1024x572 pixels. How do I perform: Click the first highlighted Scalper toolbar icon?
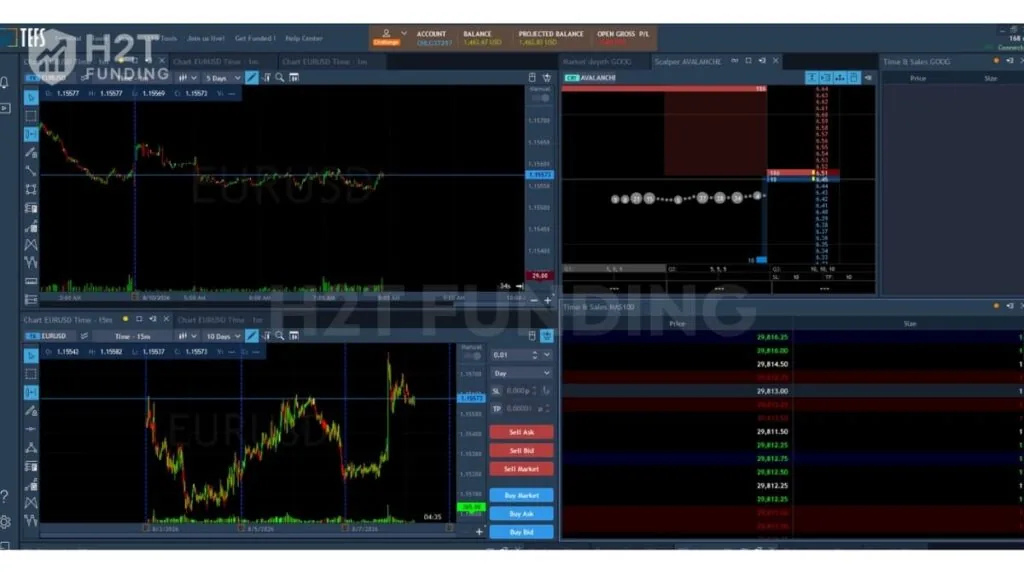point(812,78)
